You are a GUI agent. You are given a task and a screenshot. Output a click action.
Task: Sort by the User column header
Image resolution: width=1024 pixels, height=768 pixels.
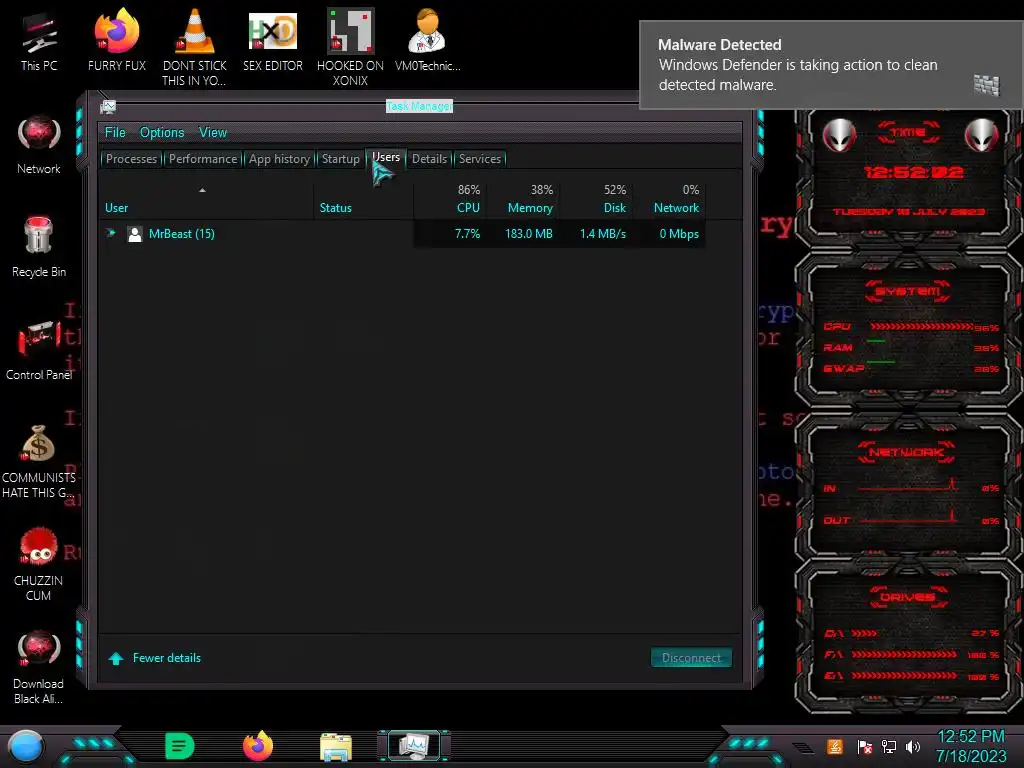206,199
